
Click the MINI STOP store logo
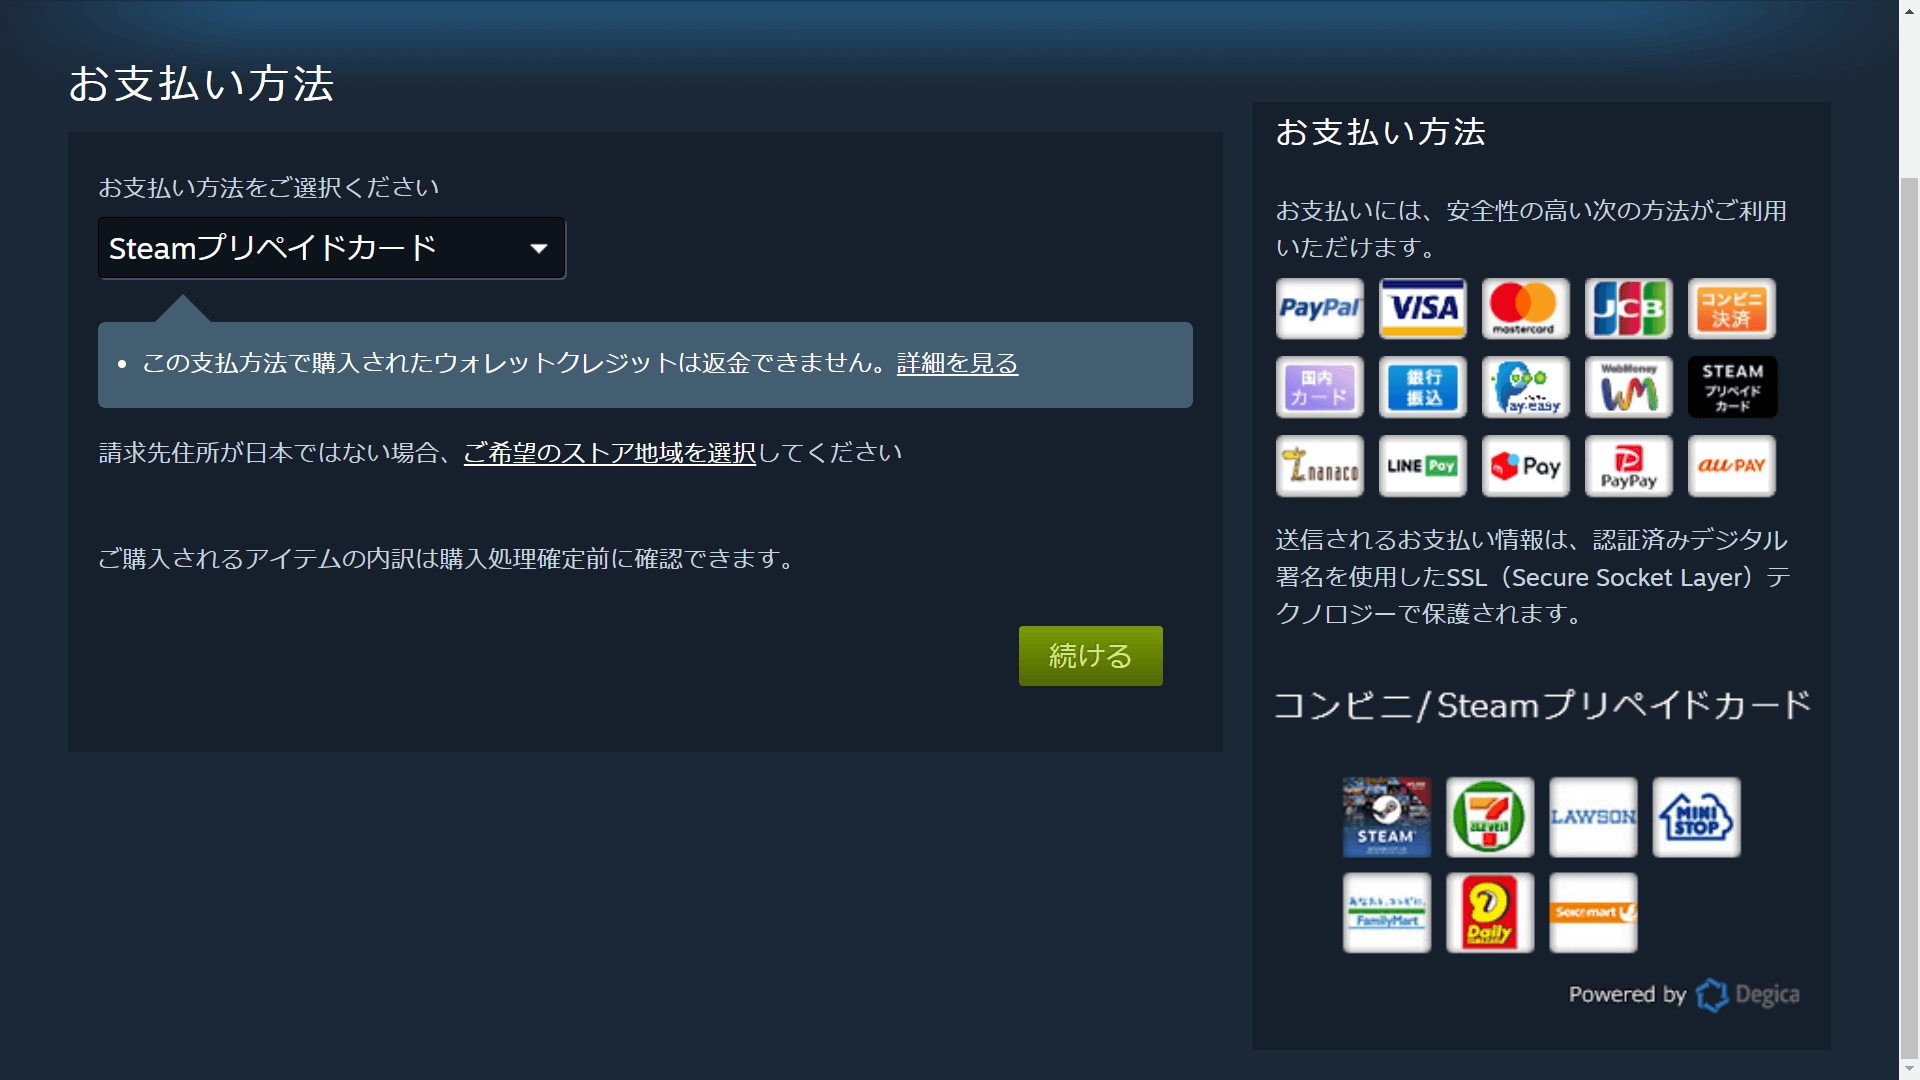(1696, 817)
